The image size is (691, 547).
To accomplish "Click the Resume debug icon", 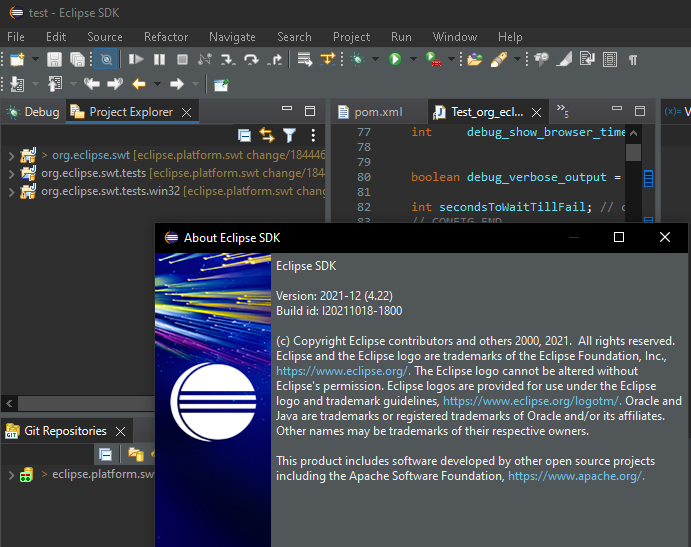I will pos(136,60).
